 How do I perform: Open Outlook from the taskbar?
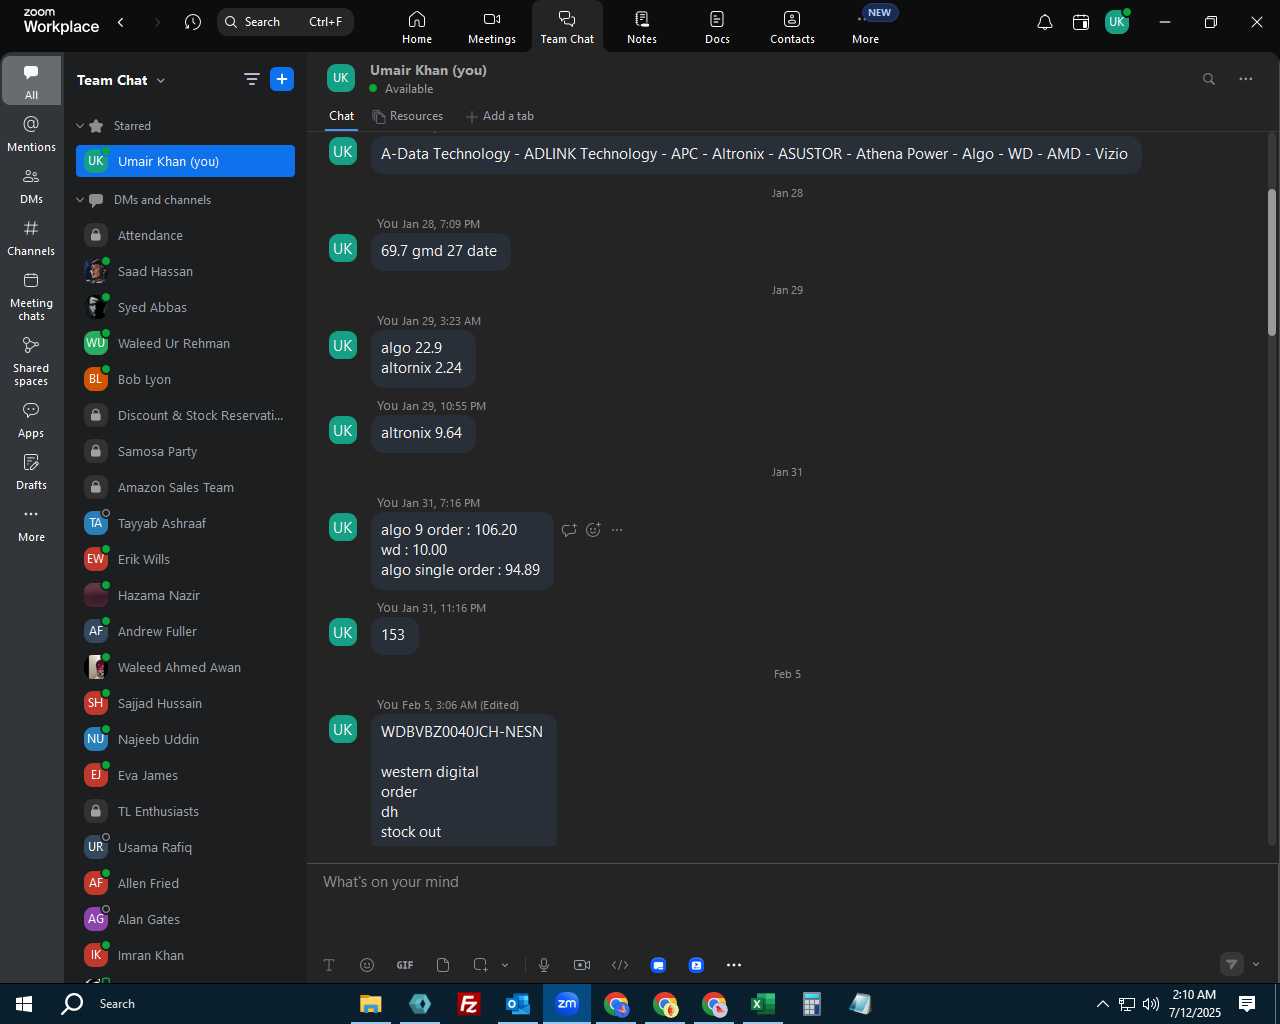pyautogui.click(x=517, y=1004)
